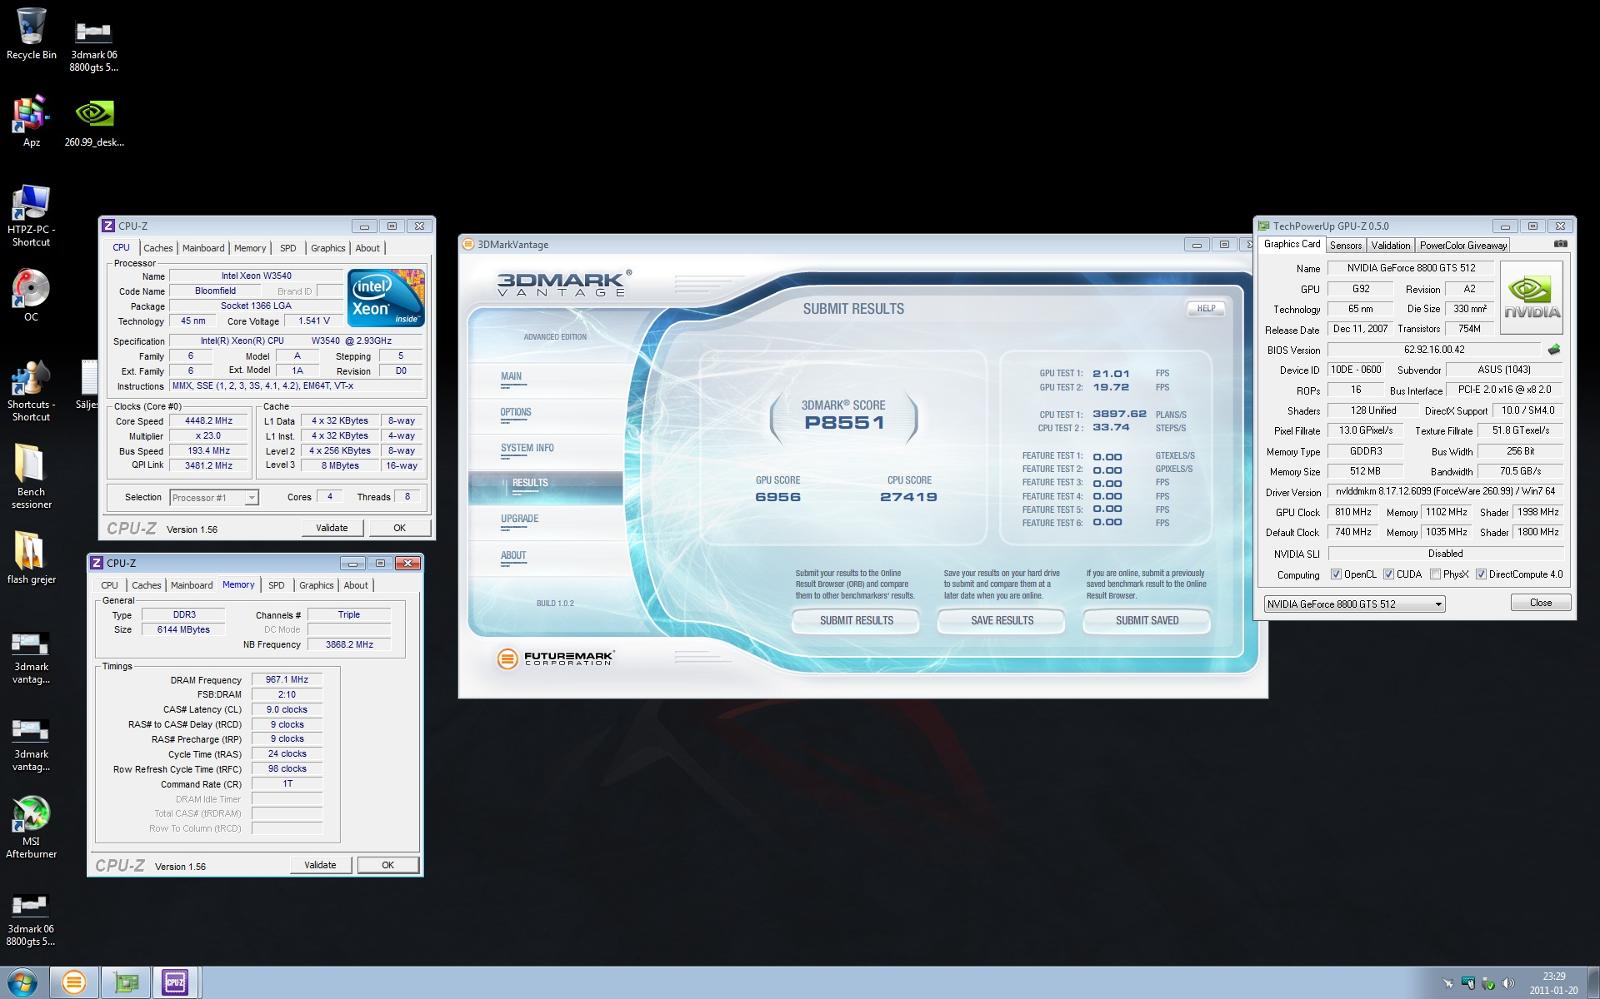Expand the Processor #1 selection dropdown

click(251, 497)
